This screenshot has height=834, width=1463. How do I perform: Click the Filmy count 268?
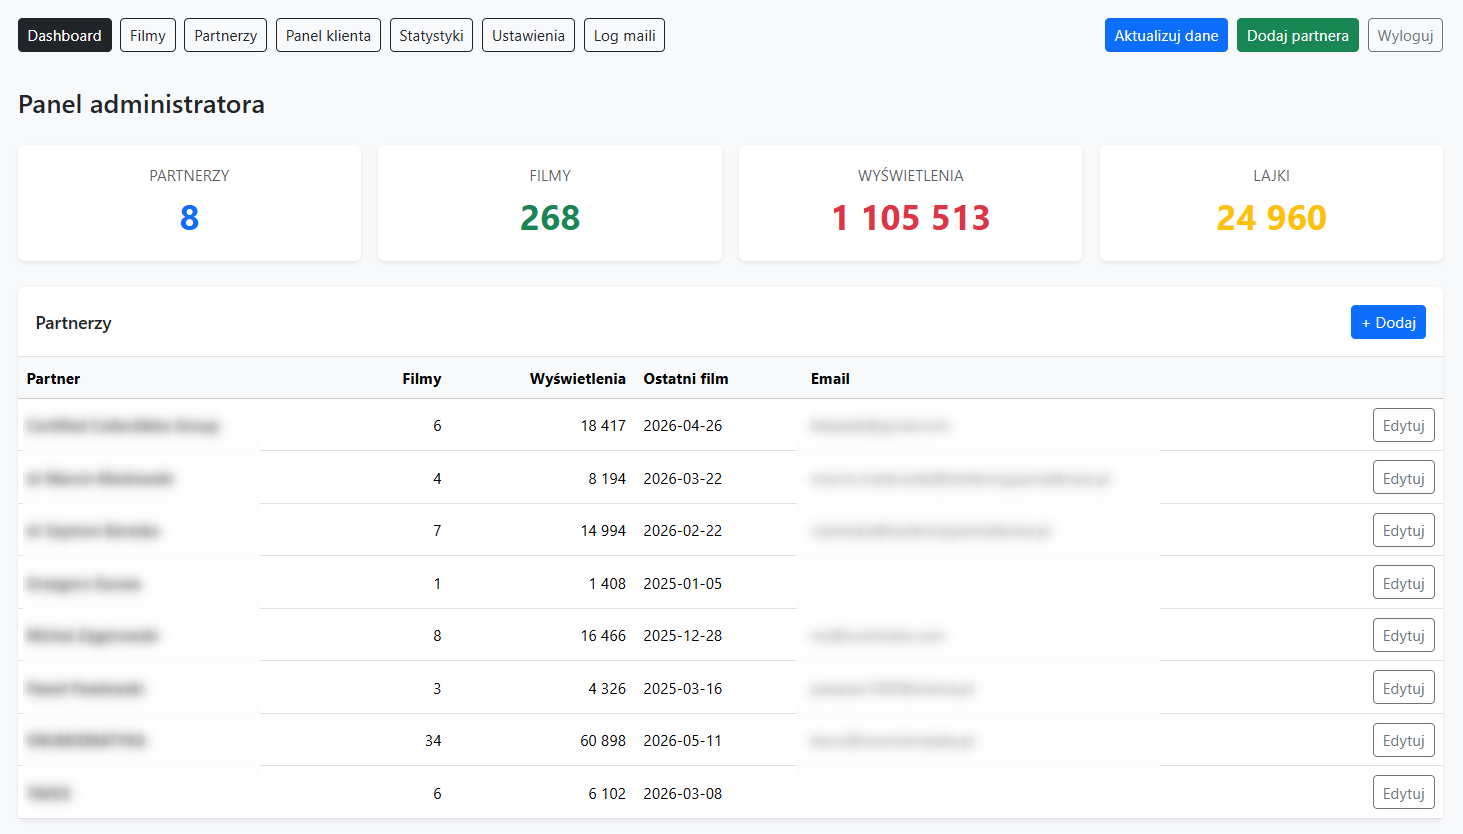[x=550, y=218]
